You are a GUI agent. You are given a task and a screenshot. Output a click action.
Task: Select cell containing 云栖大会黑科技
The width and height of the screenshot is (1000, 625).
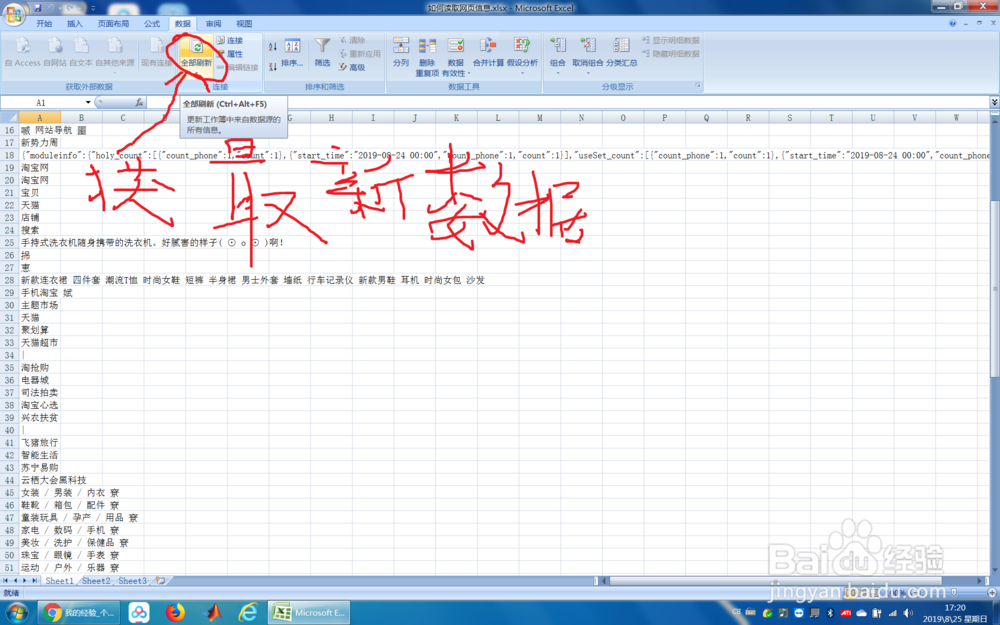click(54, 480)
